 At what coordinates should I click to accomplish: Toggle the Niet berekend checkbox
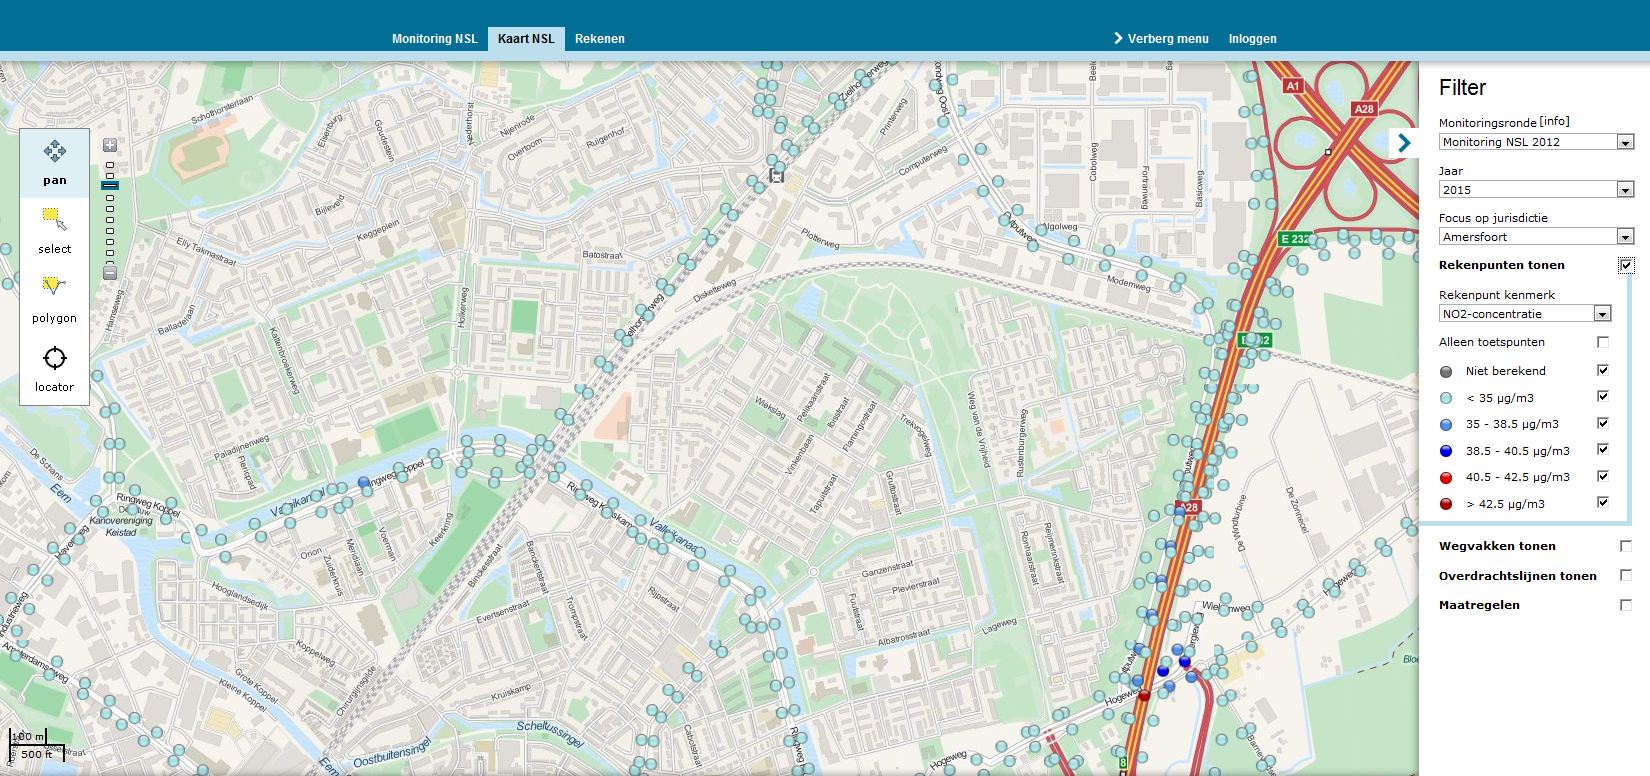pos(1603,370)
